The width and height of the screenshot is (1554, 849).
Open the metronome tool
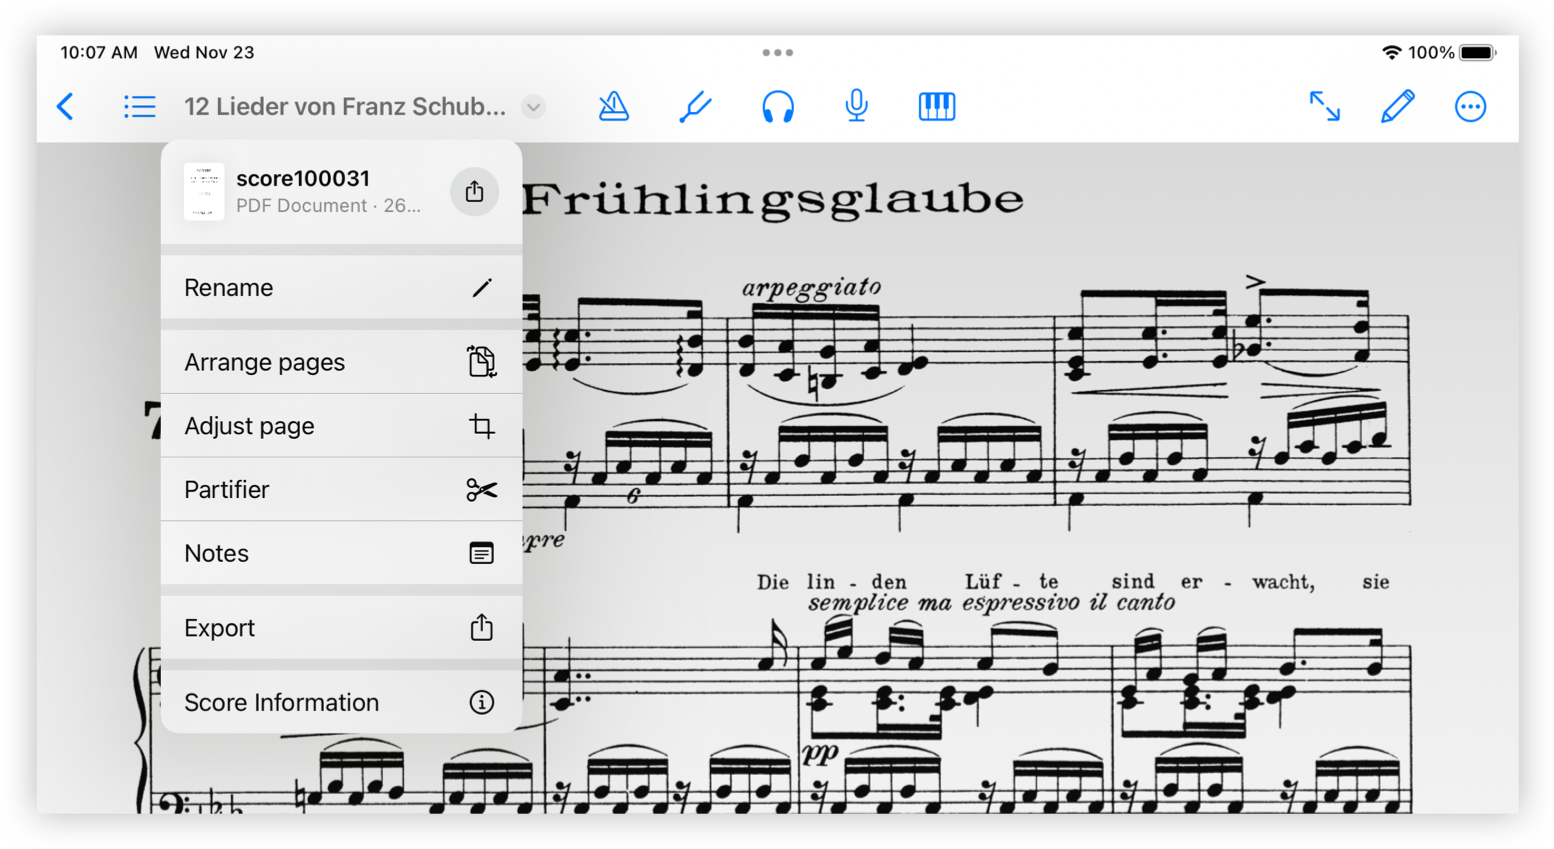pyautogui.click(x=613, y=106)
